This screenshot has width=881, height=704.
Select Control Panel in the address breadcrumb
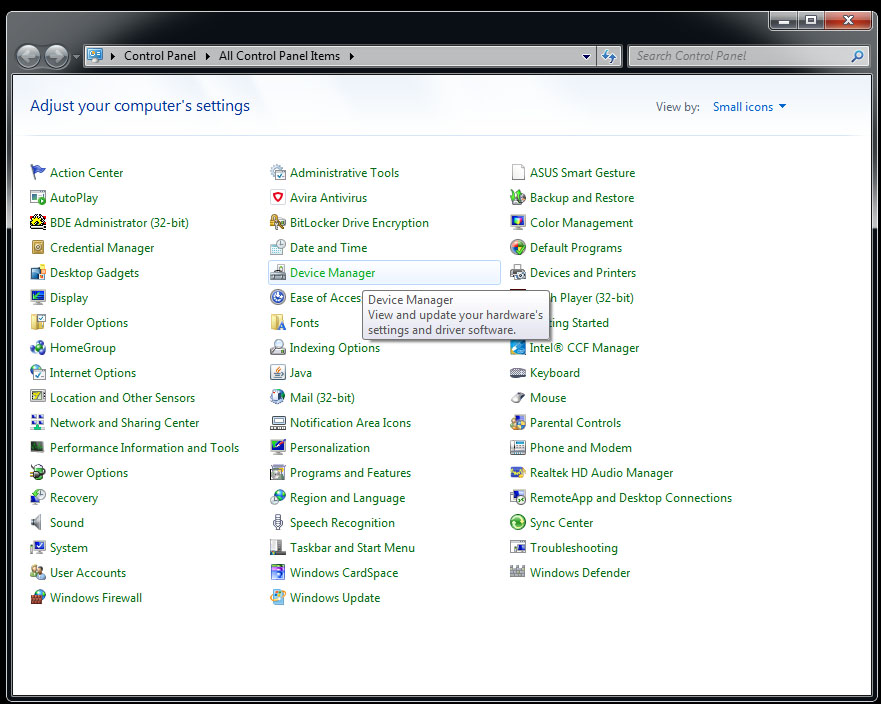(160, 56)
